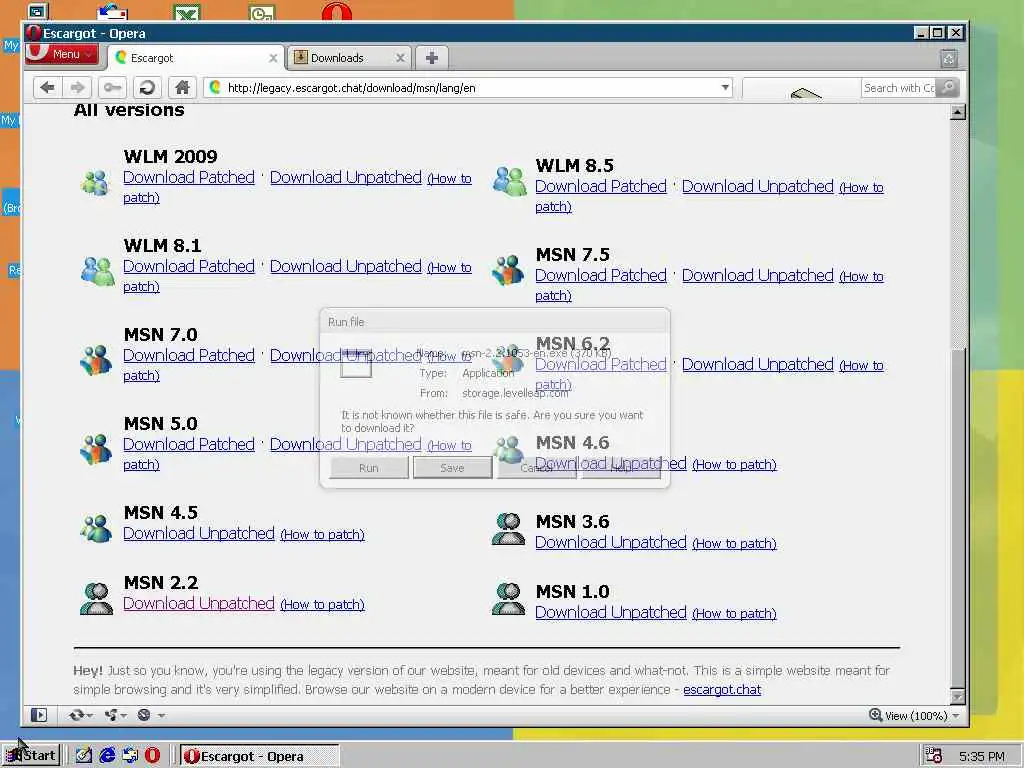1024x768 pixels.
Task: Open How to patch for MSN 3.6
Action: pos(734,544)
